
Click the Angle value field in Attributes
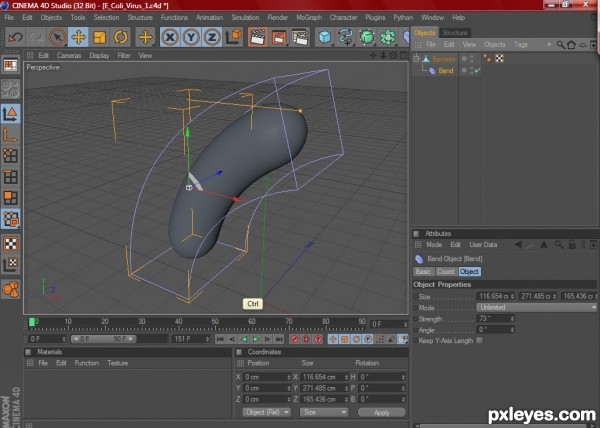[x=493, y=330]
